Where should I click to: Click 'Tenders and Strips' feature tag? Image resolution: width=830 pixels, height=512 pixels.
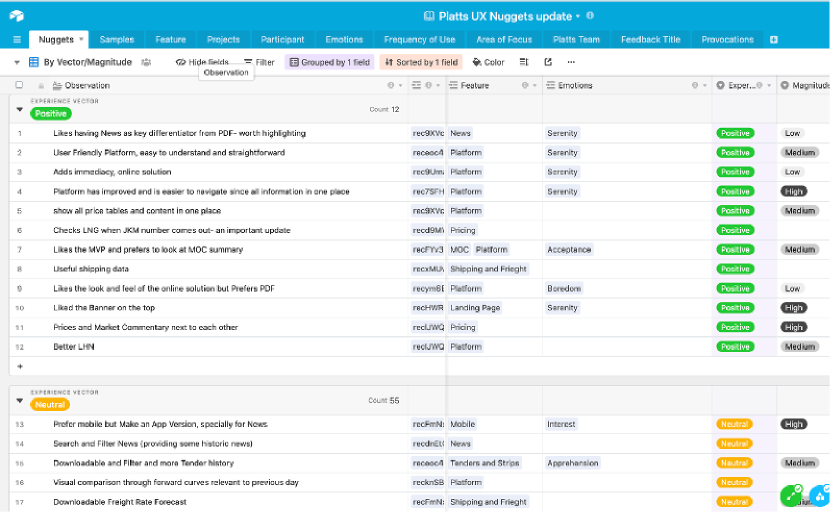coord(485,463)
